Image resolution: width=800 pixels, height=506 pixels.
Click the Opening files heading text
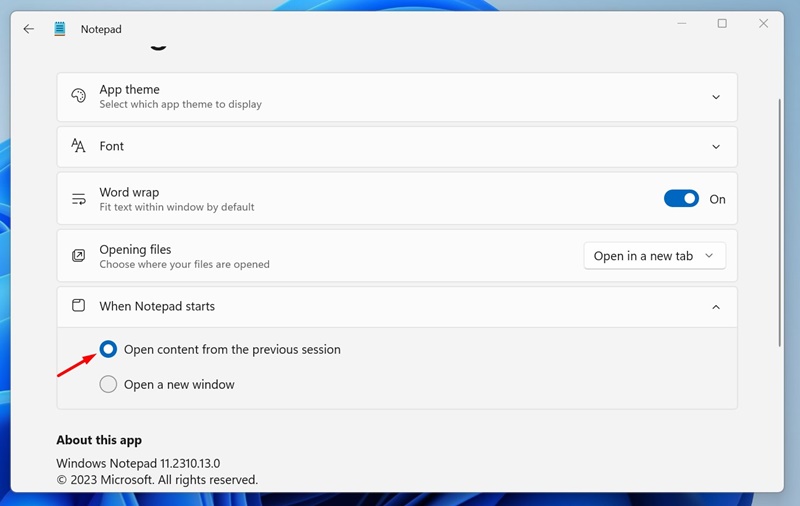[x=135, y=249]
